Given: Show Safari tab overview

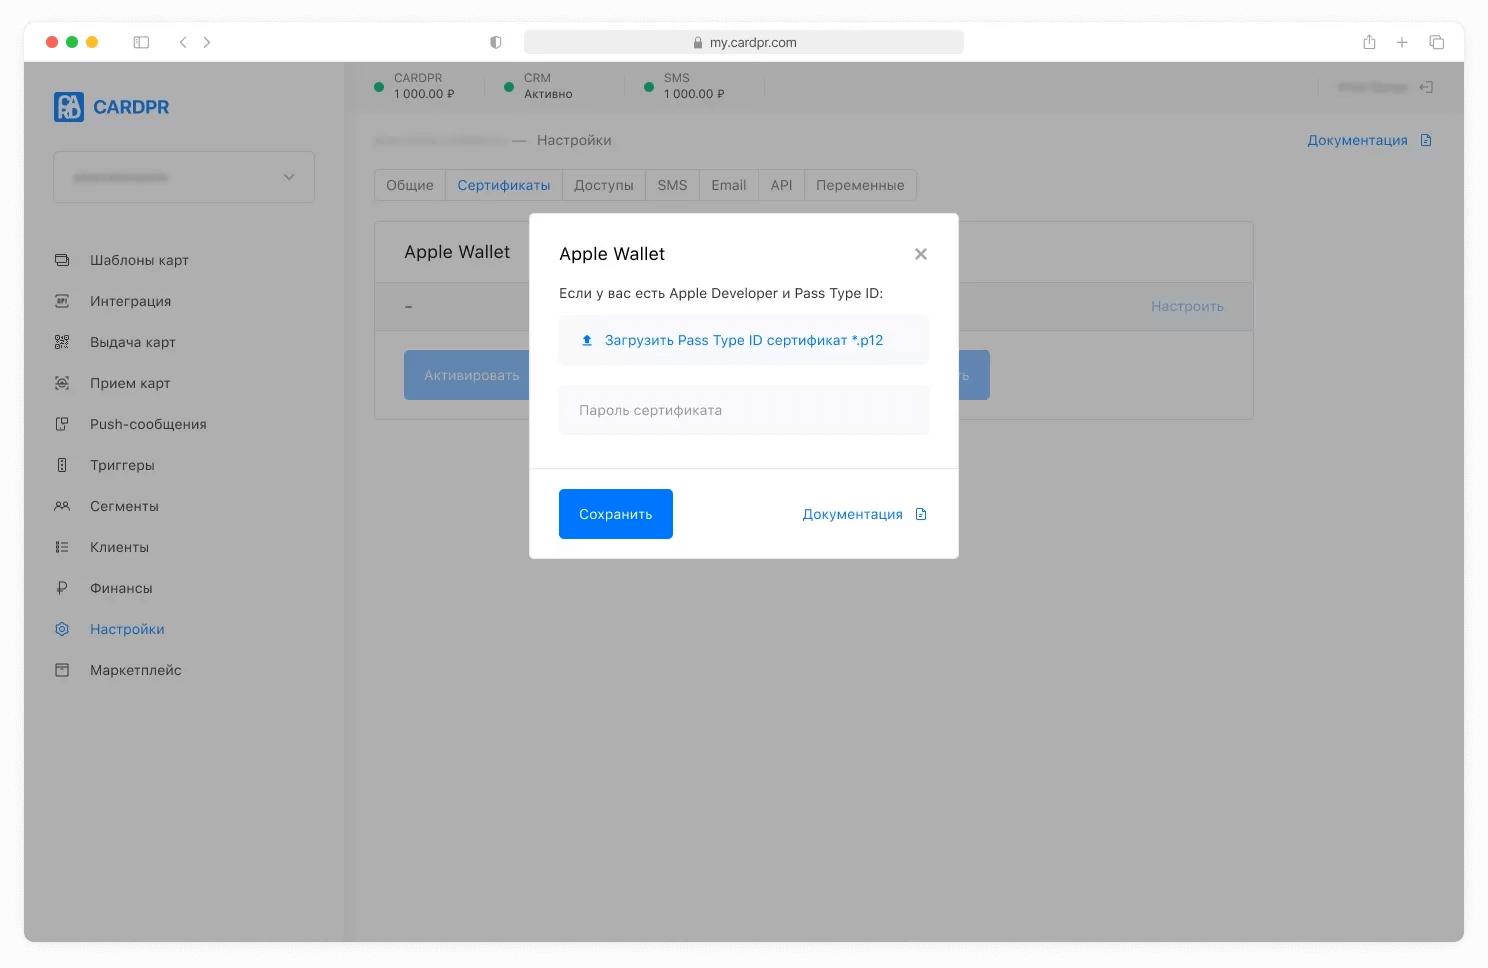Looking at the screenshot, I should tap(1437, 42).
